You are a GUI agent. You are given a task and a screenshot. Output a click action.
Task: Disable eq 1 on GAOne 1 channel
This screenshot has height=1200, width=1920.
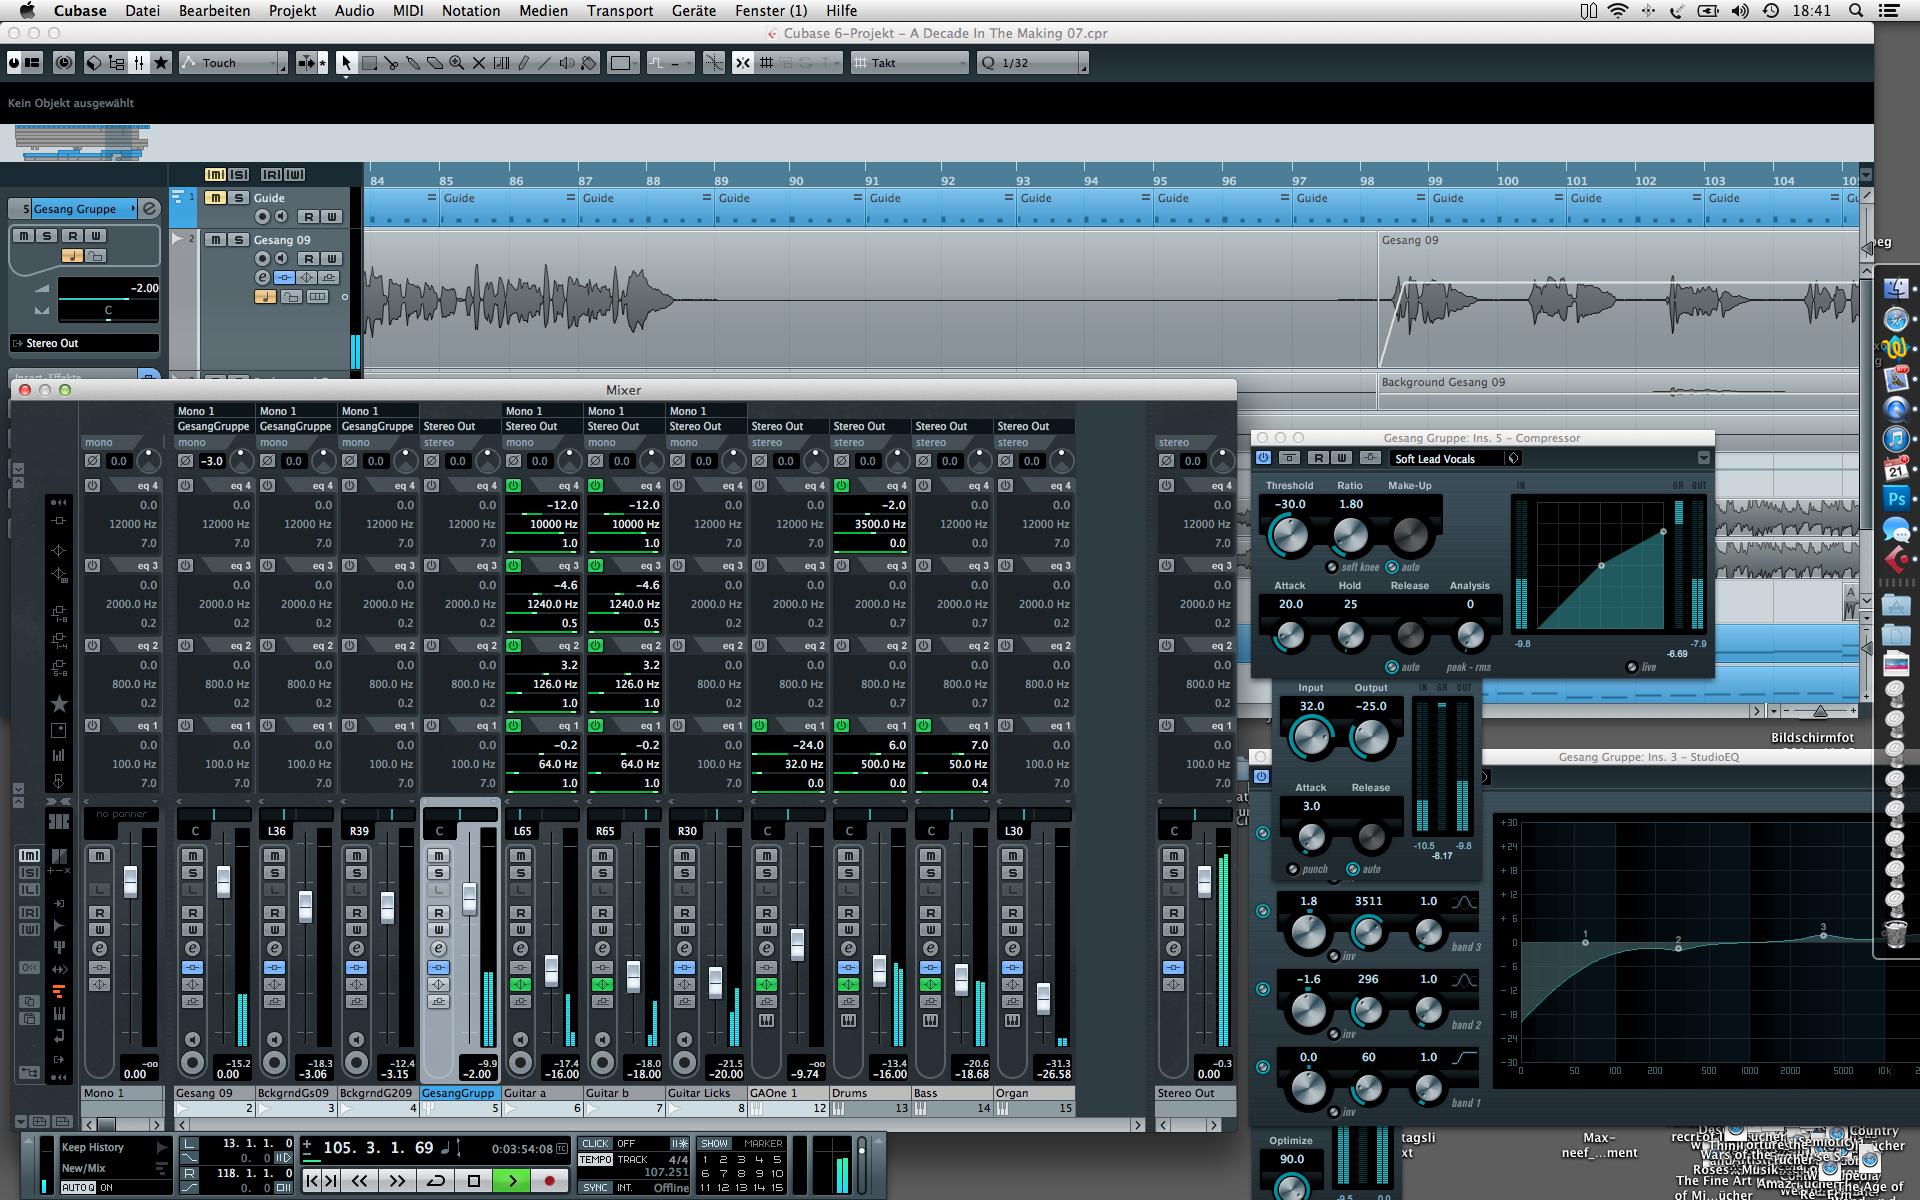click(759, 726)
